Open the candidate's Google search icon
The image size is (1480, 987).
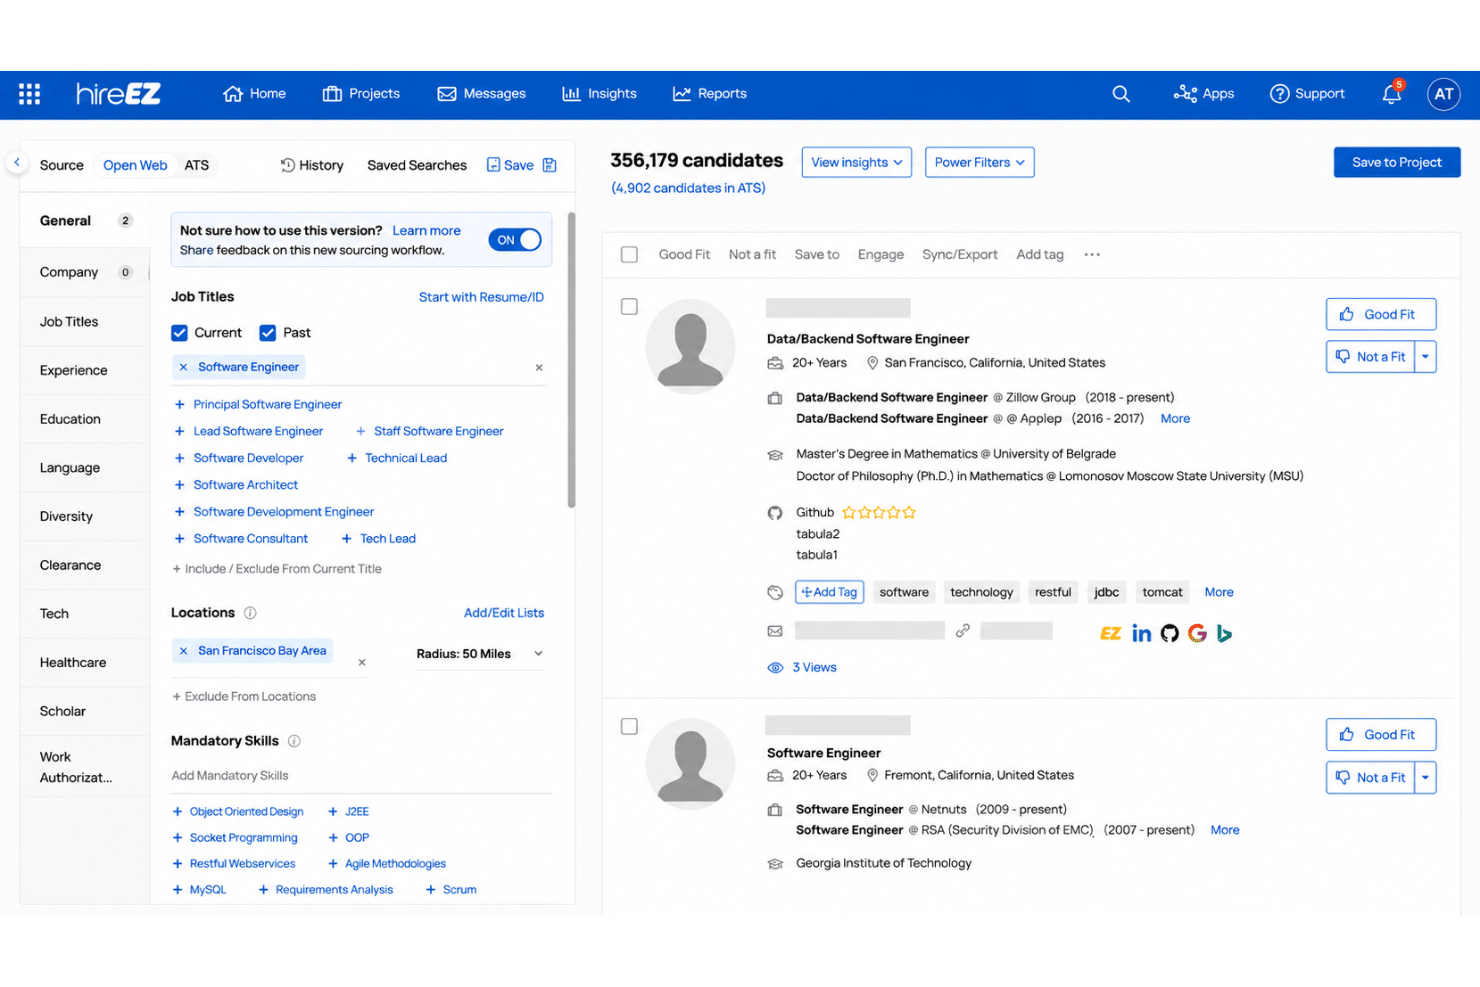(1197, 633)
